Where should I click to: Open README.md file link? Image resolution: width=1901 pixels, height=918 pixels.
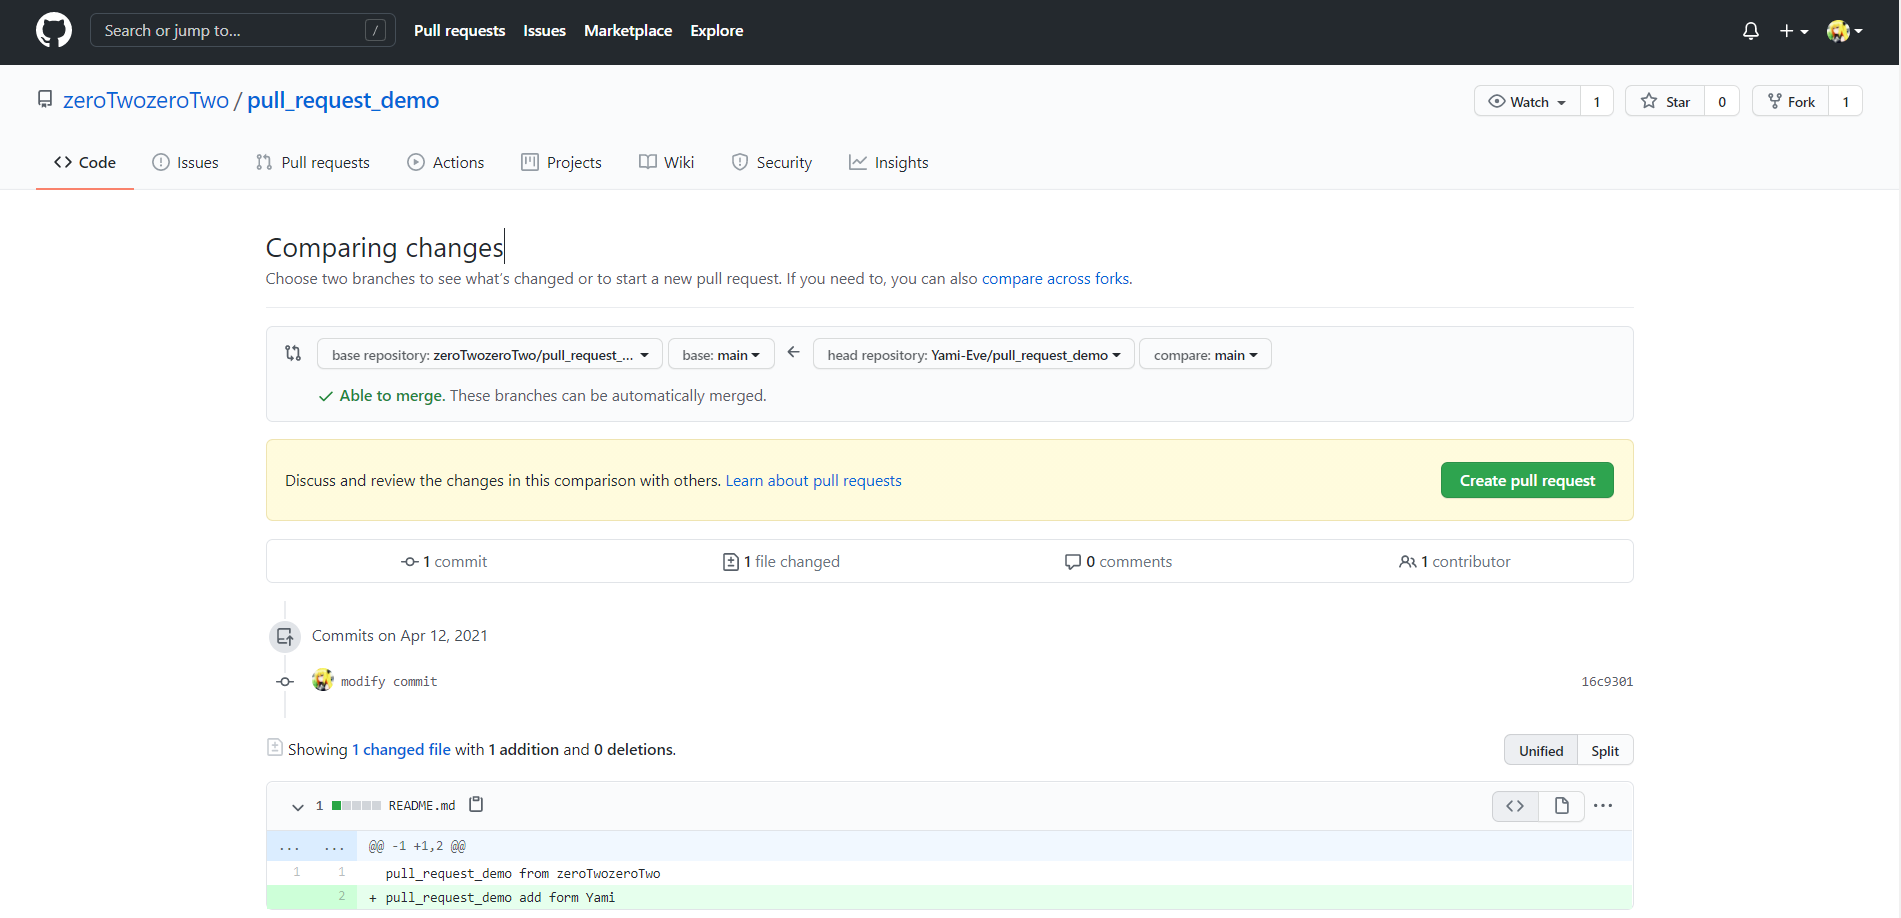pos(421,805)
